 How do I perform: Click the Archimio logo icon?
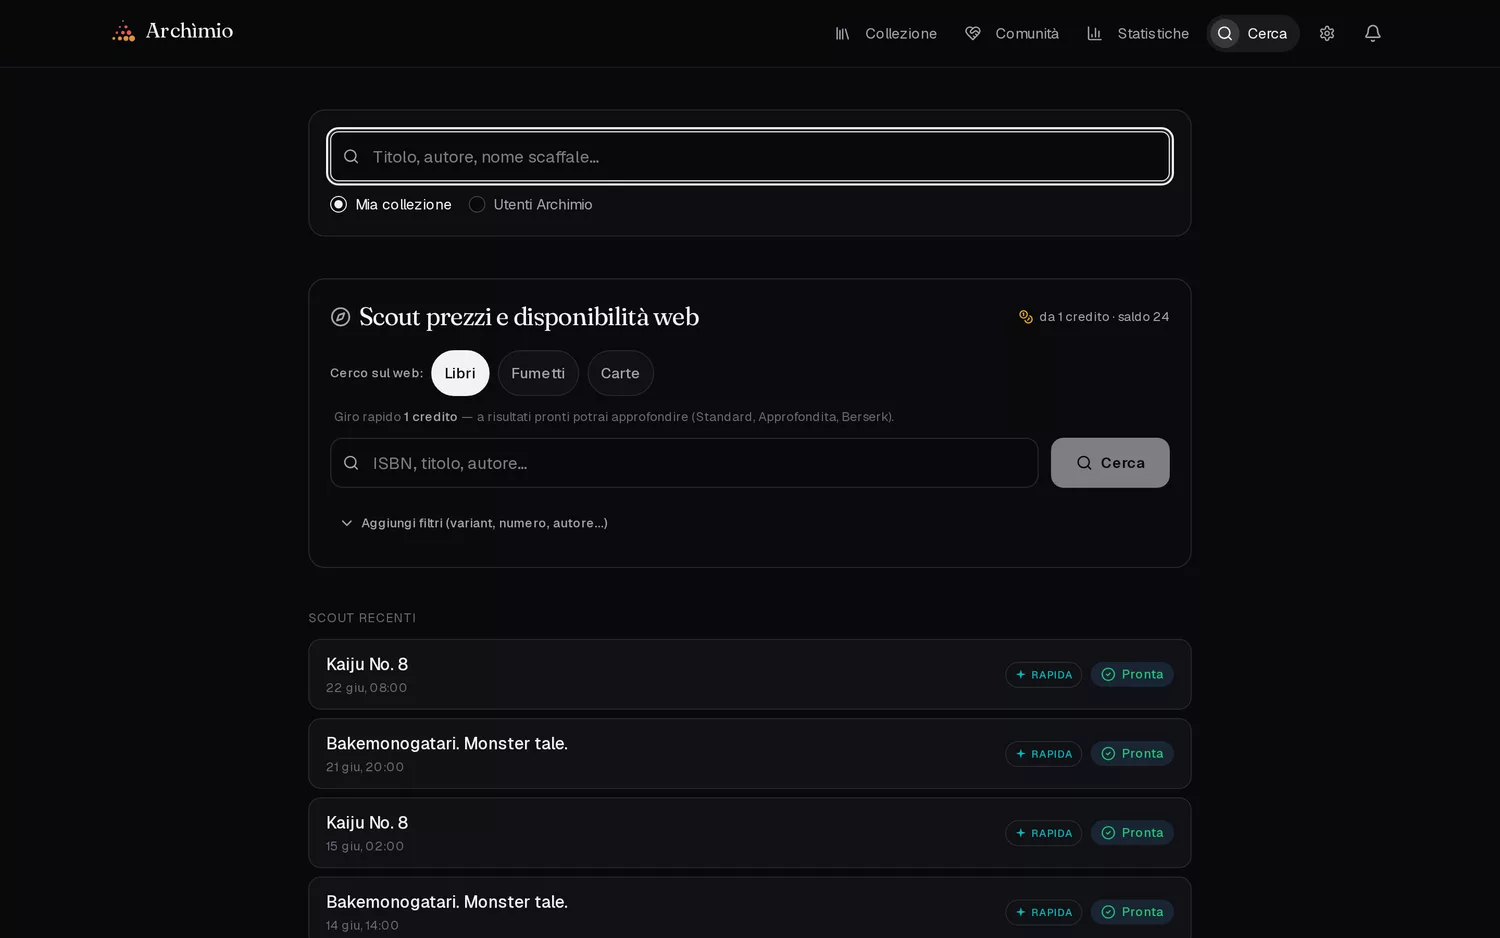click(x=123, y=32)
